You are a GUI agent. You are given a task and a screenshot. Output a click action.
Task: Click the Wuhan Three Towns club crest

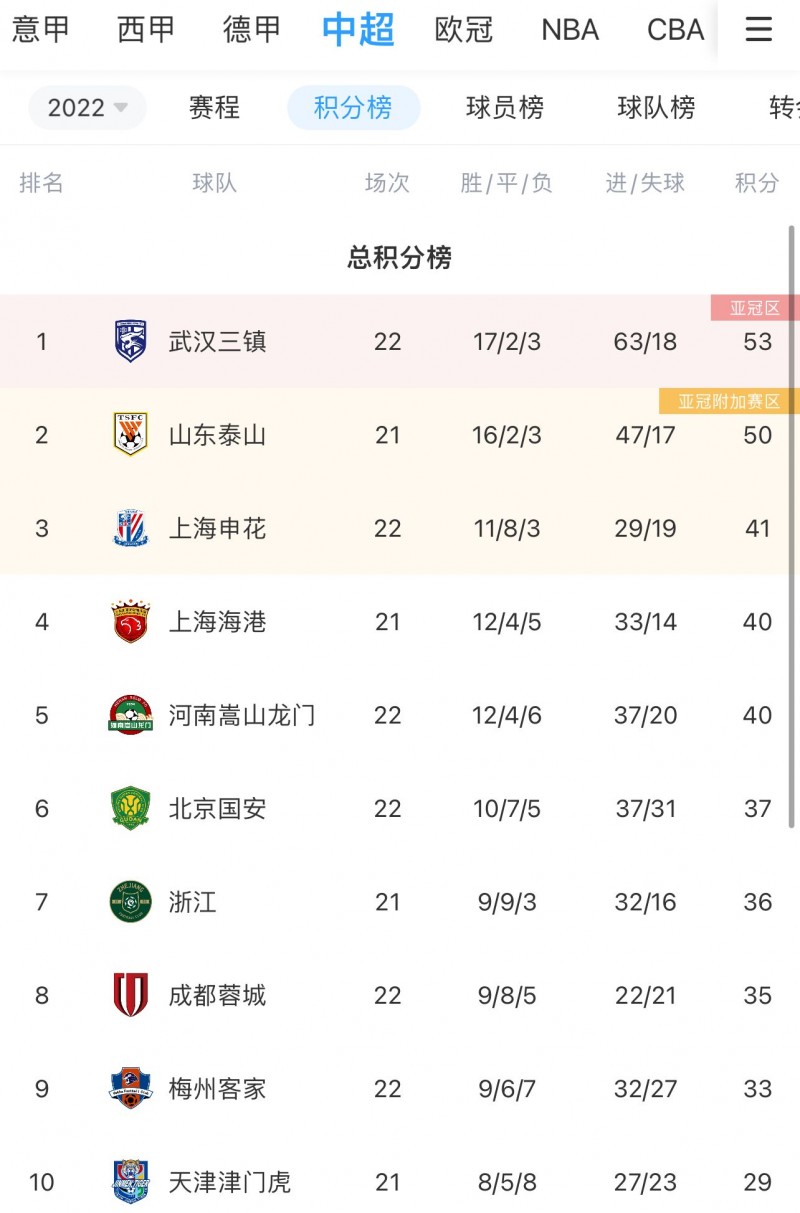coord(128,341)
